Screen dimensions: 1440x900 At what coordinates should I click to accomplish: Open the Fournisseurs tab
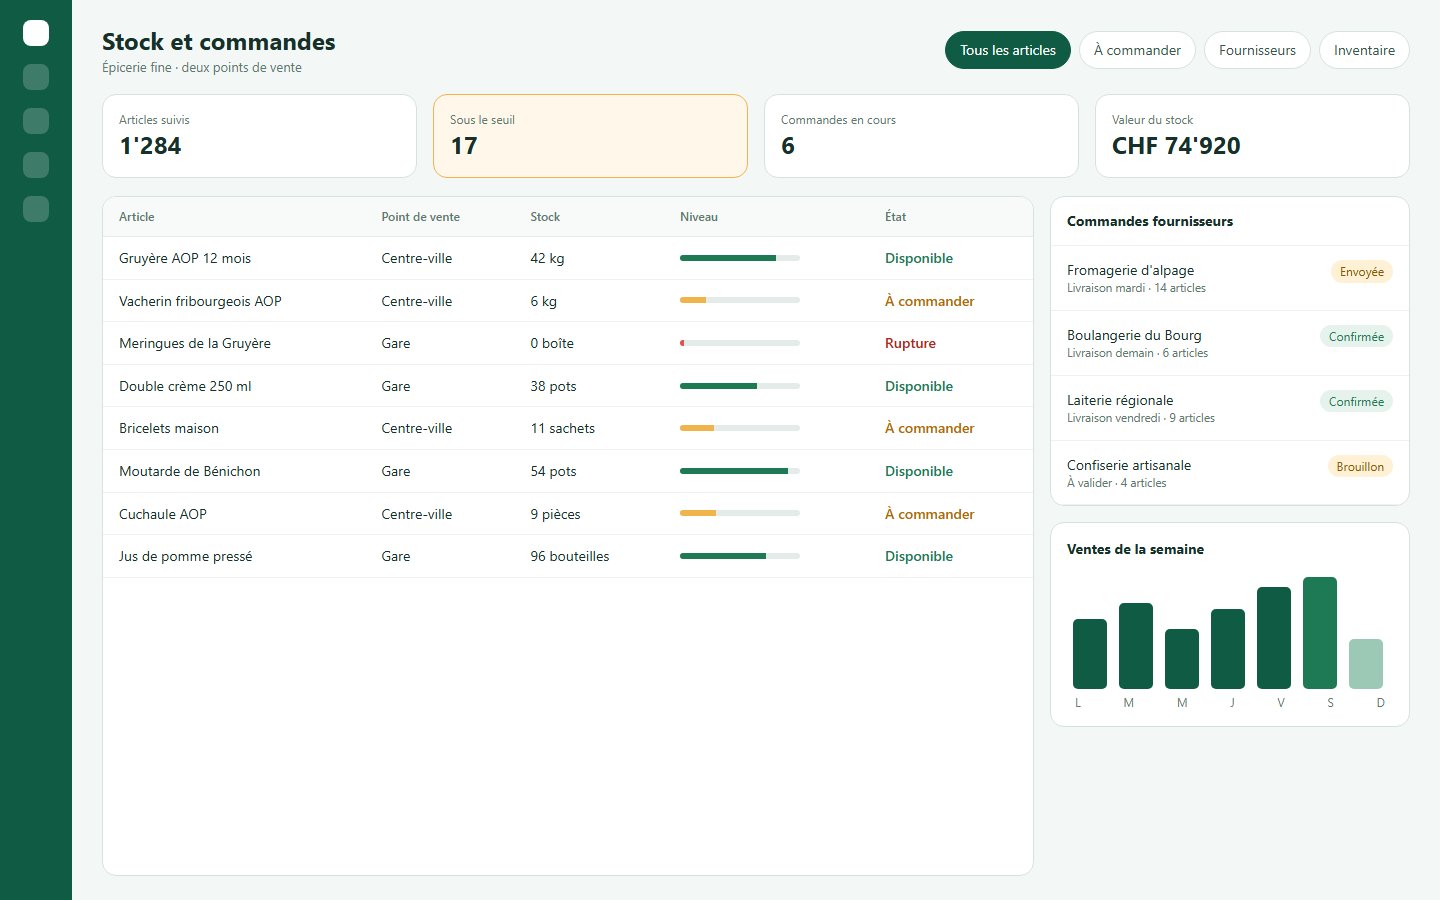point(1257,50)
